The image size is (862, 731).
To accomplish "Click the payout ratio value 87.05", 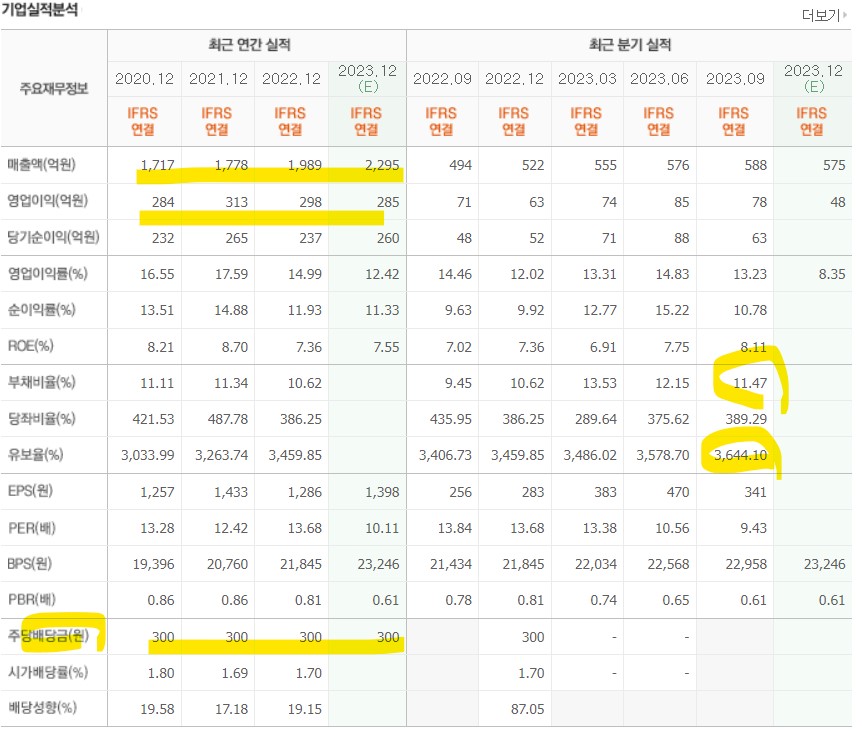I will pos(527,710).
